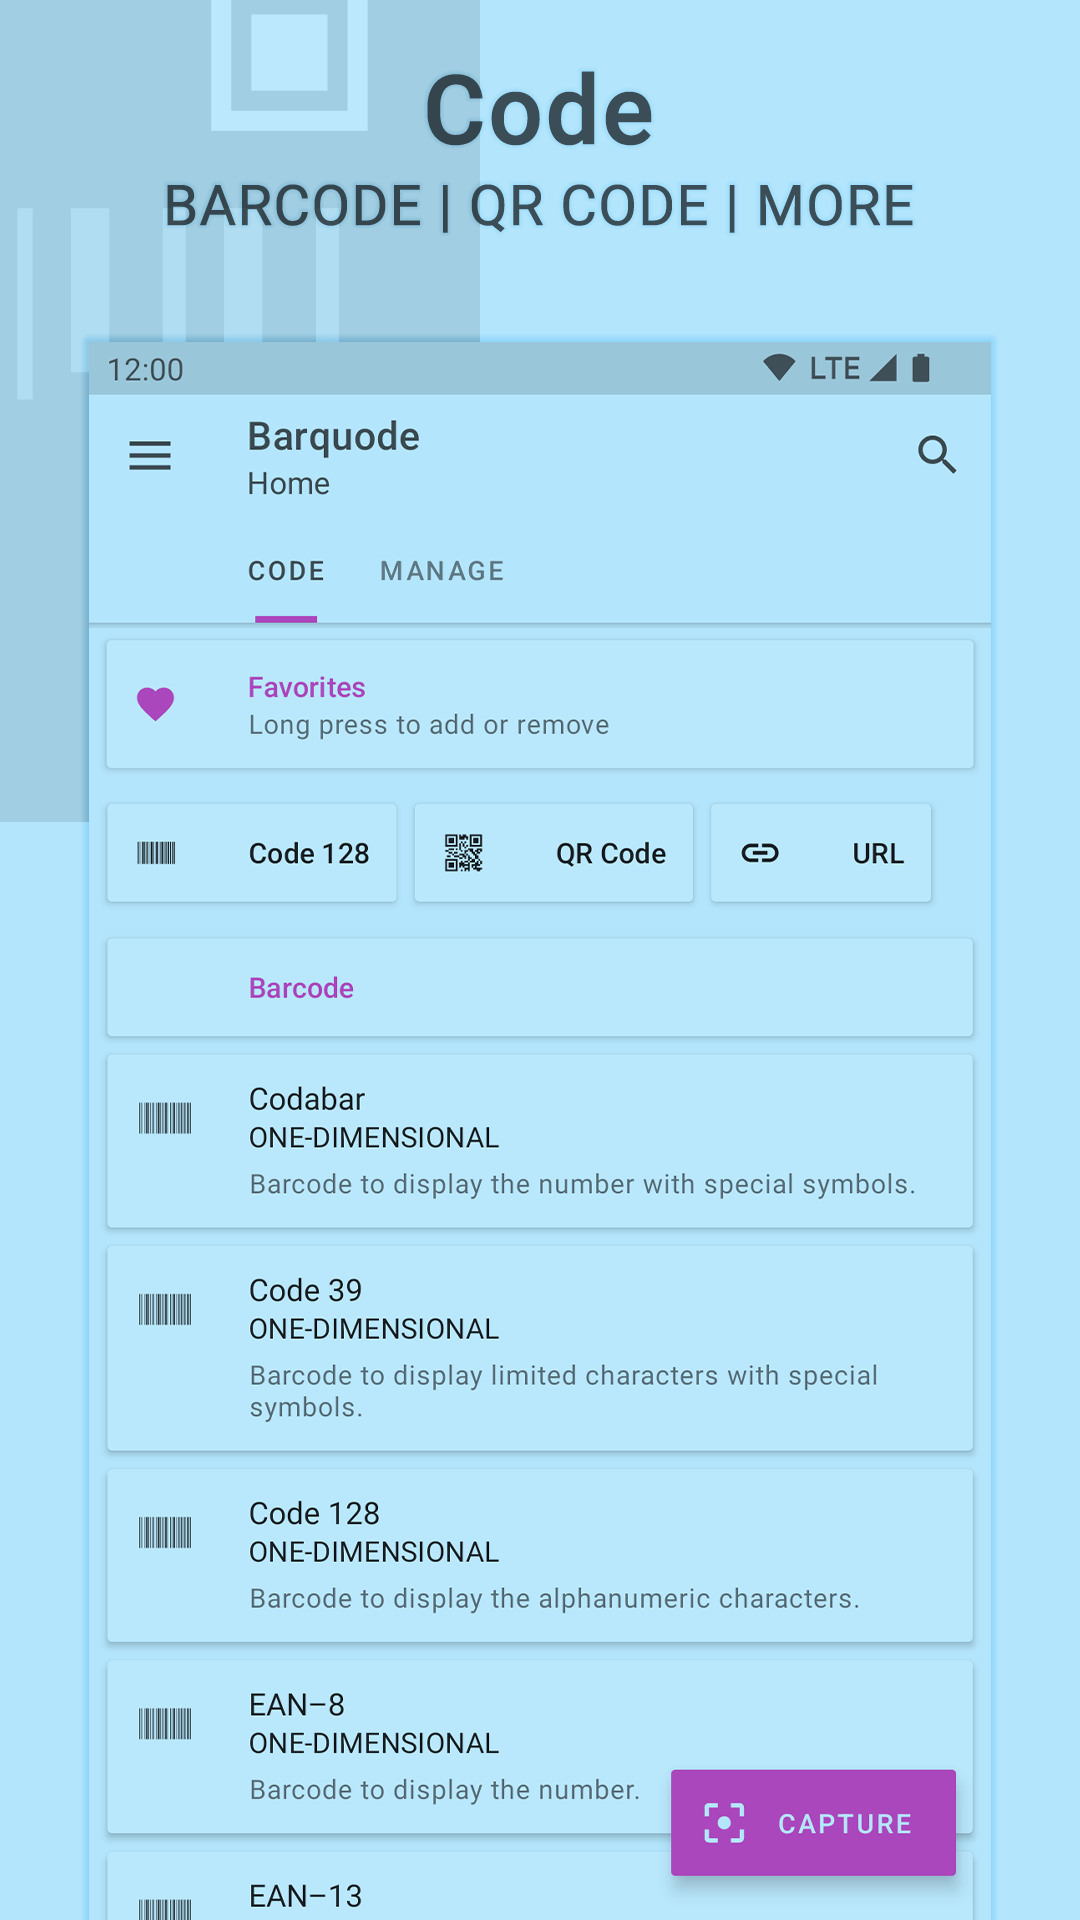Select the Codabar one-dimensional barcode entry
The height and width of the screenshot is (1920, 1080).
(540, 1141)
